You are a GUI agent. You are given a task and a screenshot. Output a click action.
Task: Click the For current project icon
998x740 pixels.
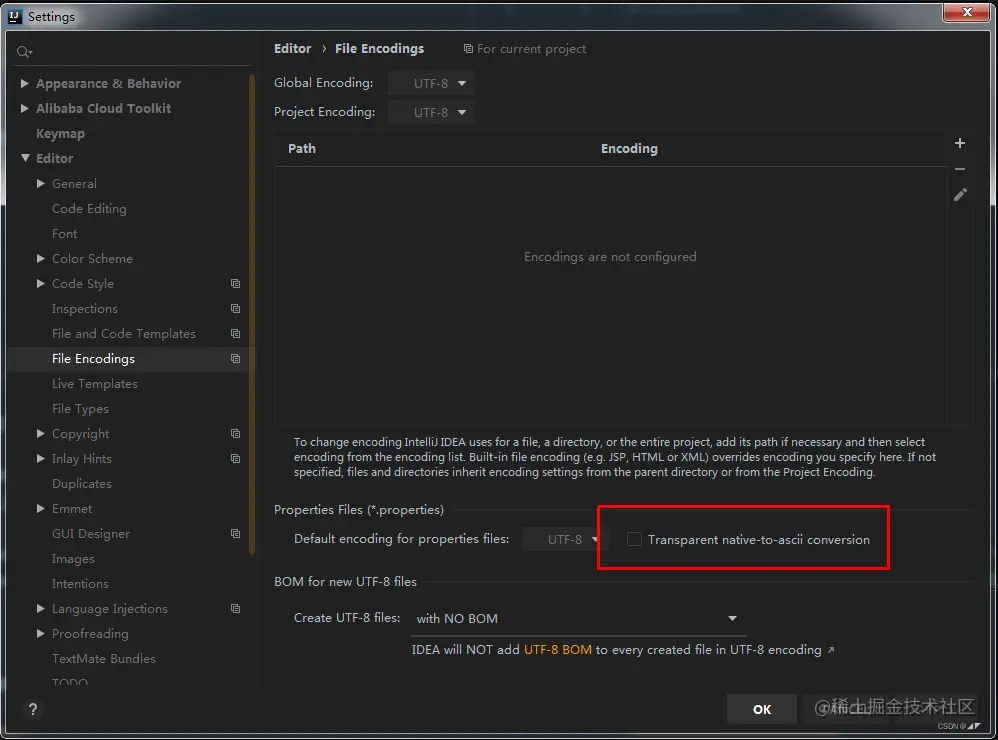click(468, 49)
